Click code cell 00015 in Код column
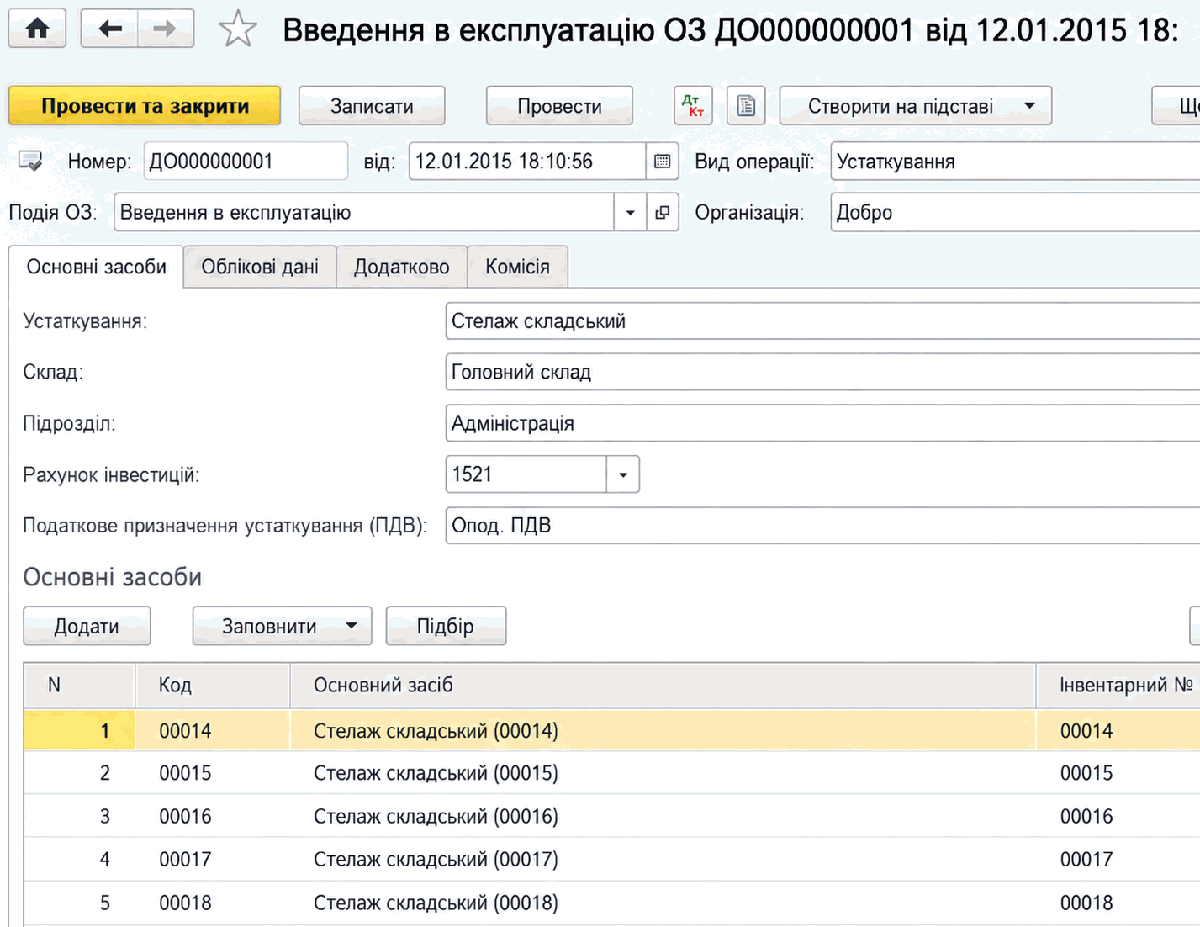 213,773
